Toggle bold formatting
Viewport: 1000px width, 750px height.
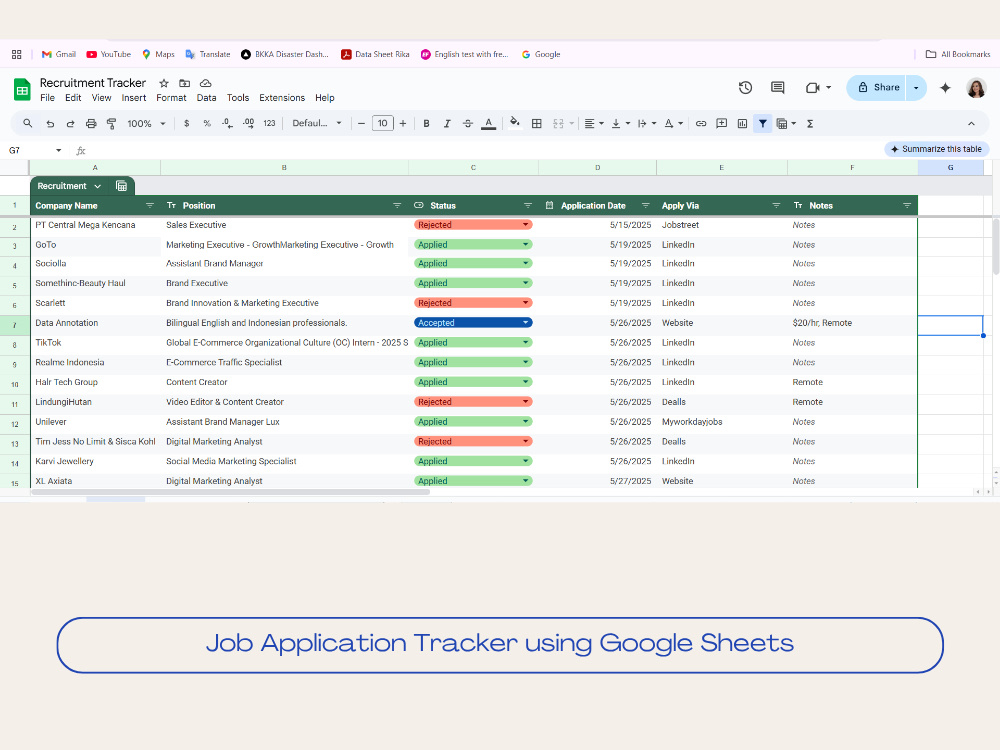[x=426, y=124]
